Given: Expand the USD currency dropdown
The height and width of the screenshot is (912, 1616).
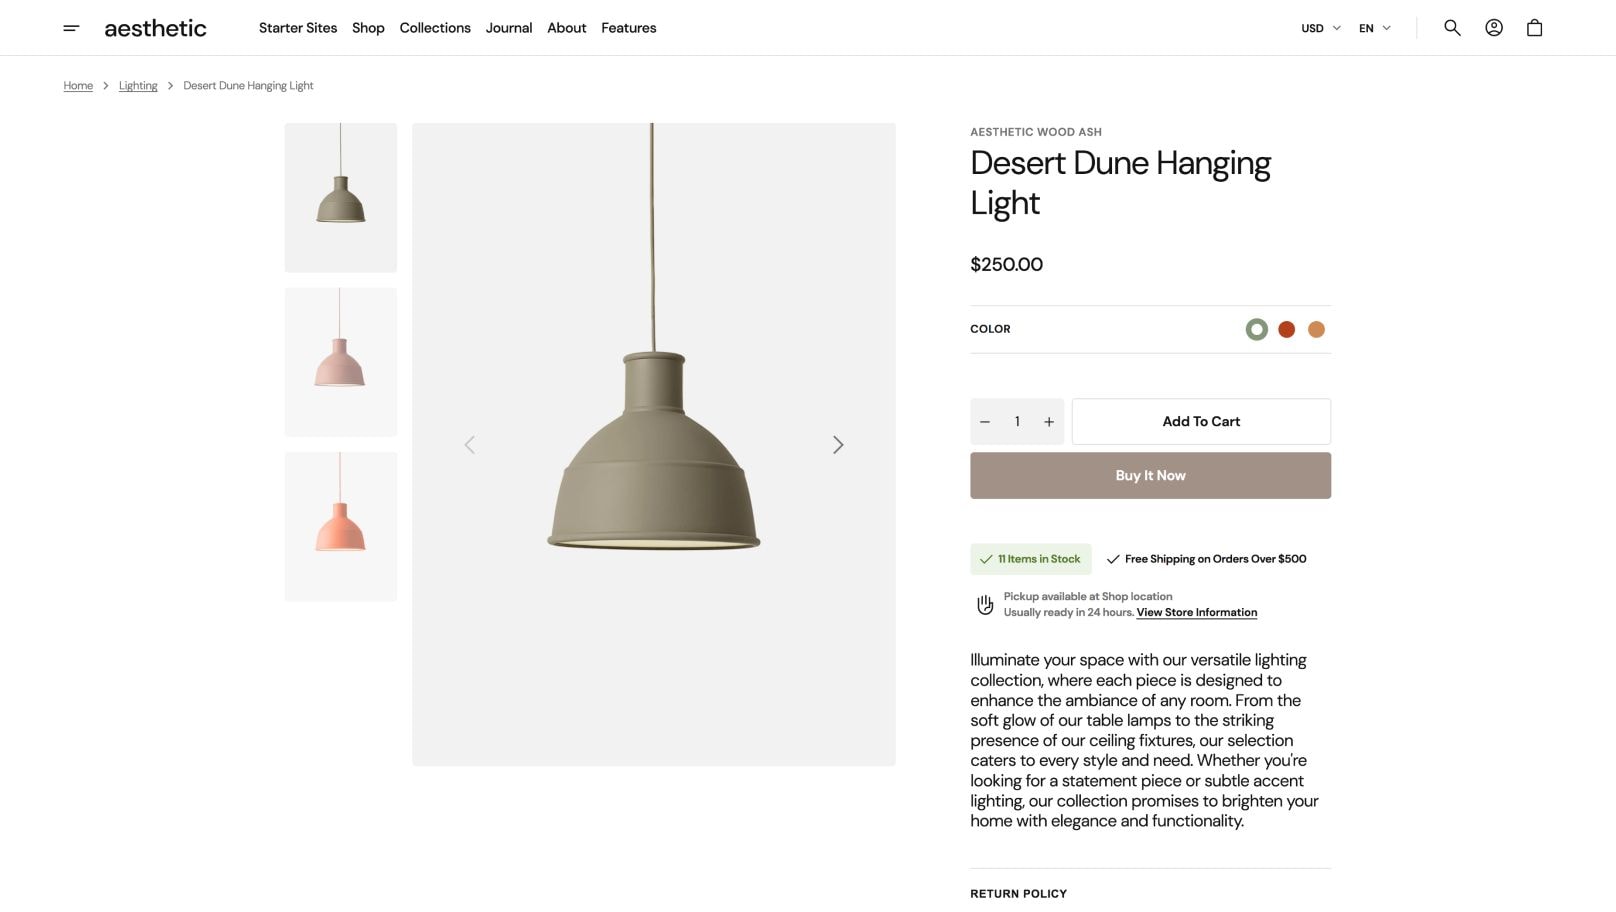Looking at the screenshot, I should pyautogui.click(x=1320, y=28).
